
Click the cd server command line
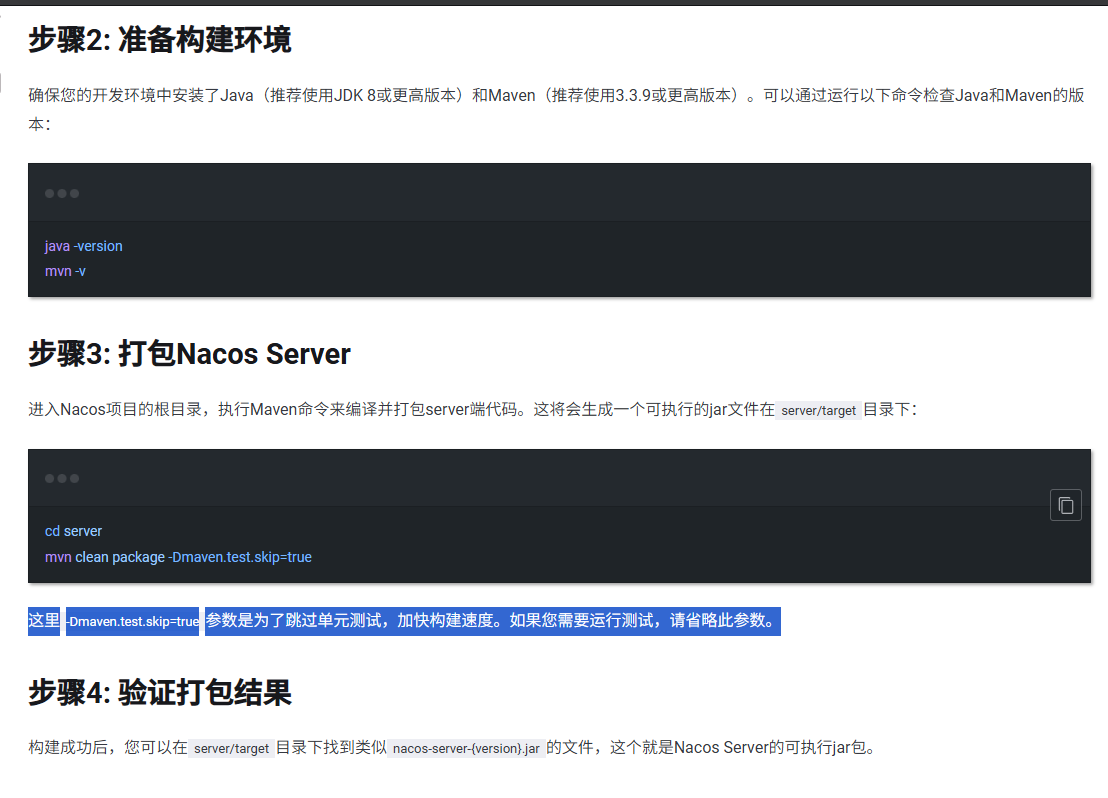73,531
